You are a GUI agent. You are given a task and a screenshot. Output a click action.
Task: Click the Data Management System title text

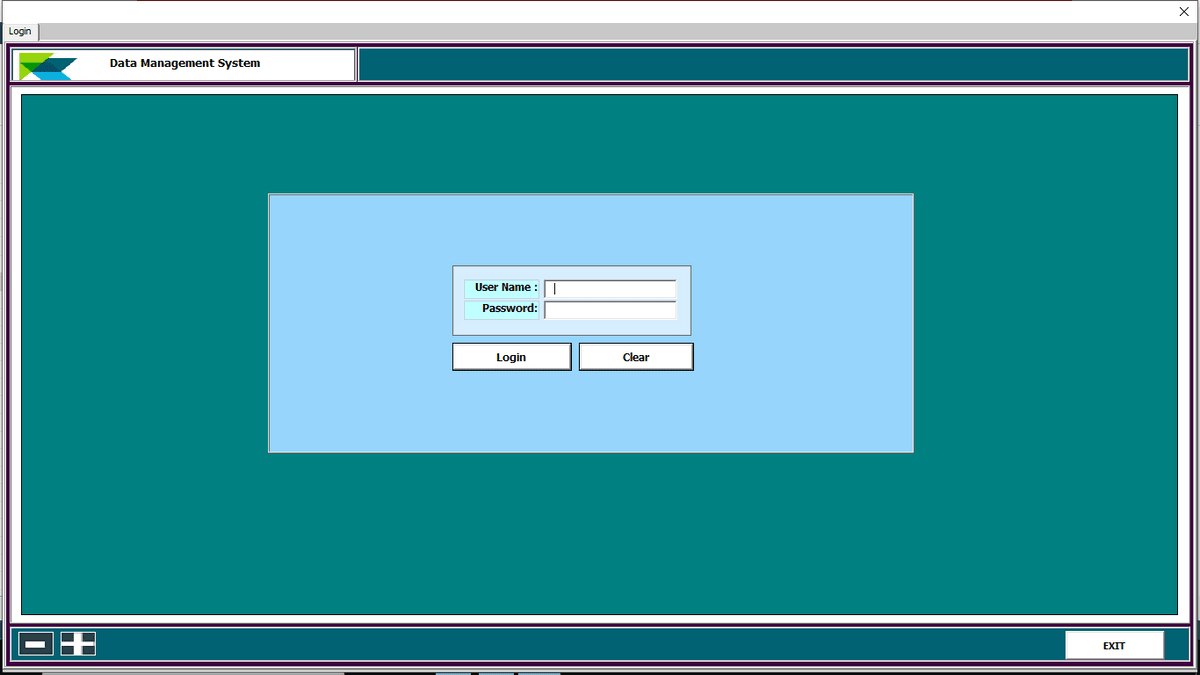coord(185,63)
